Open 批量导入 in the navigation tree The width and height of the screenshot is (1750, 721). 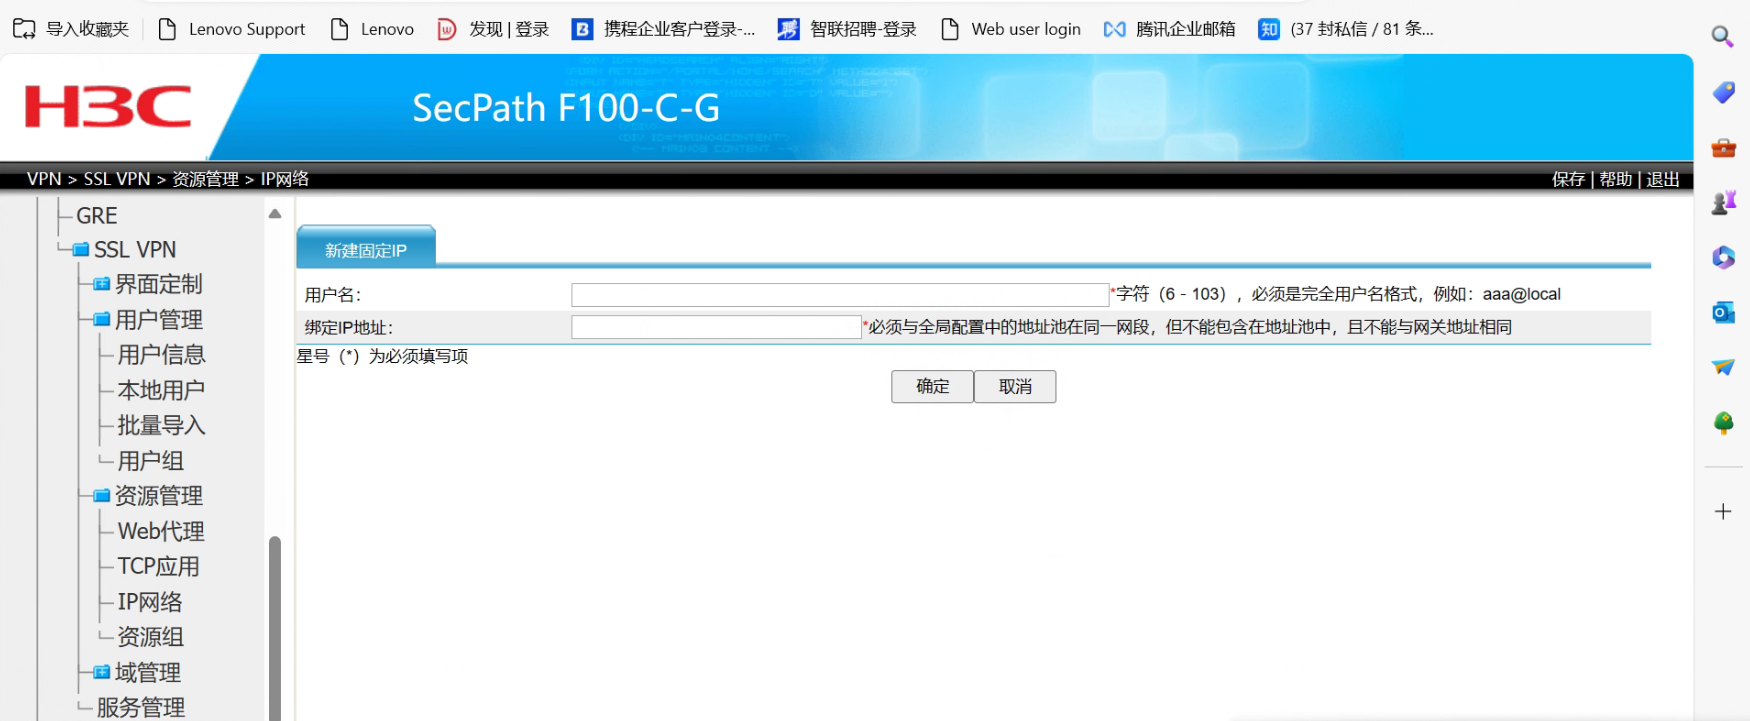coord(161,426)
